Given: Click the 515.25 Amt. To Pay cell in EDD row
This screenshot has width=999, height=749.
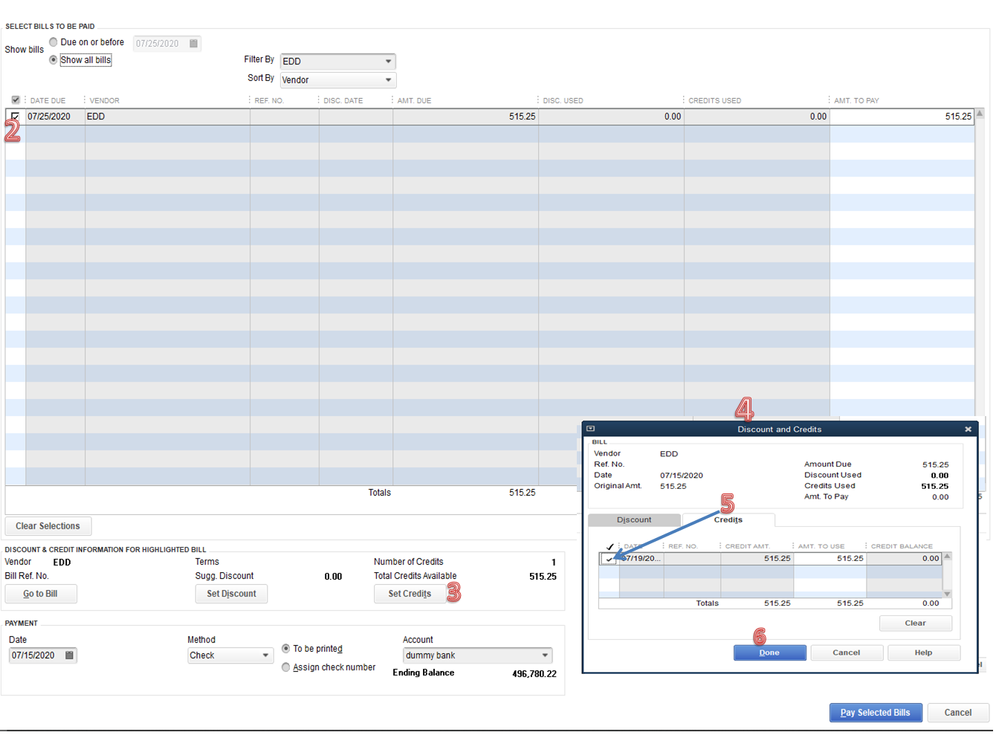Looking at the screenshot, I should (x=902, y=117).
